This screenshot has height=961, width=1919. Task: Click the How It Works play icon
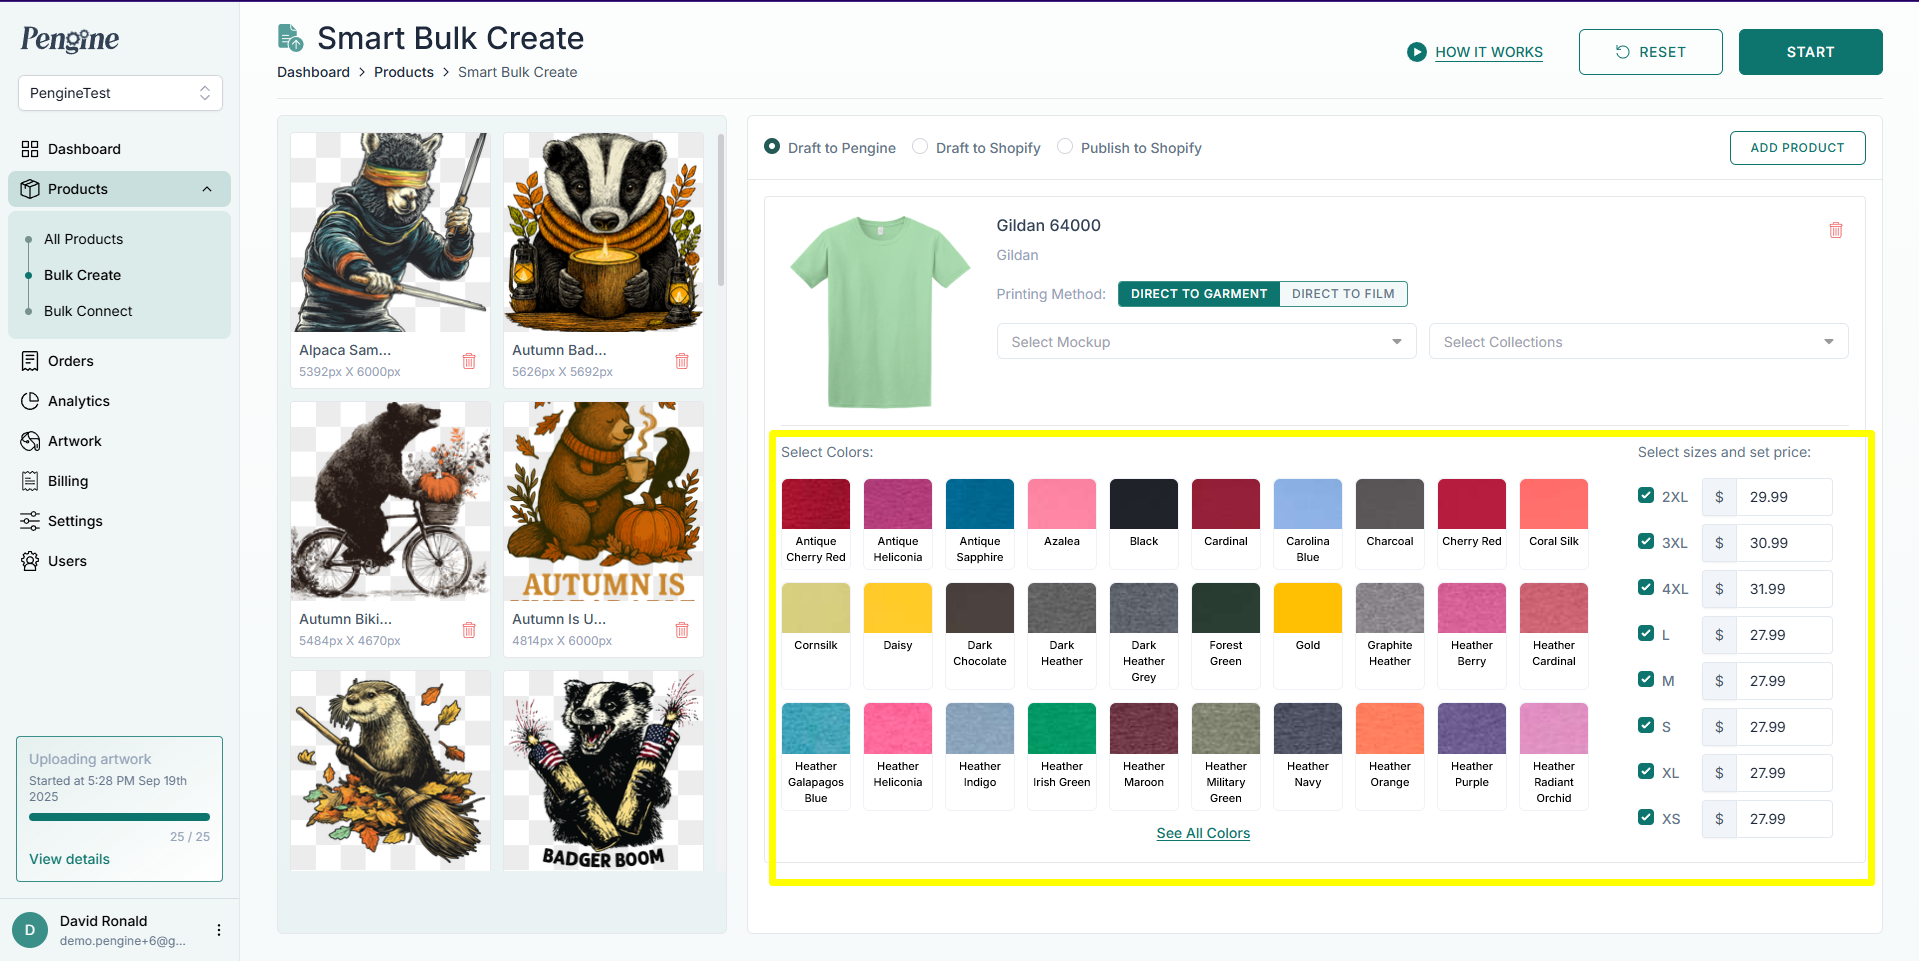pos(1416,52)
